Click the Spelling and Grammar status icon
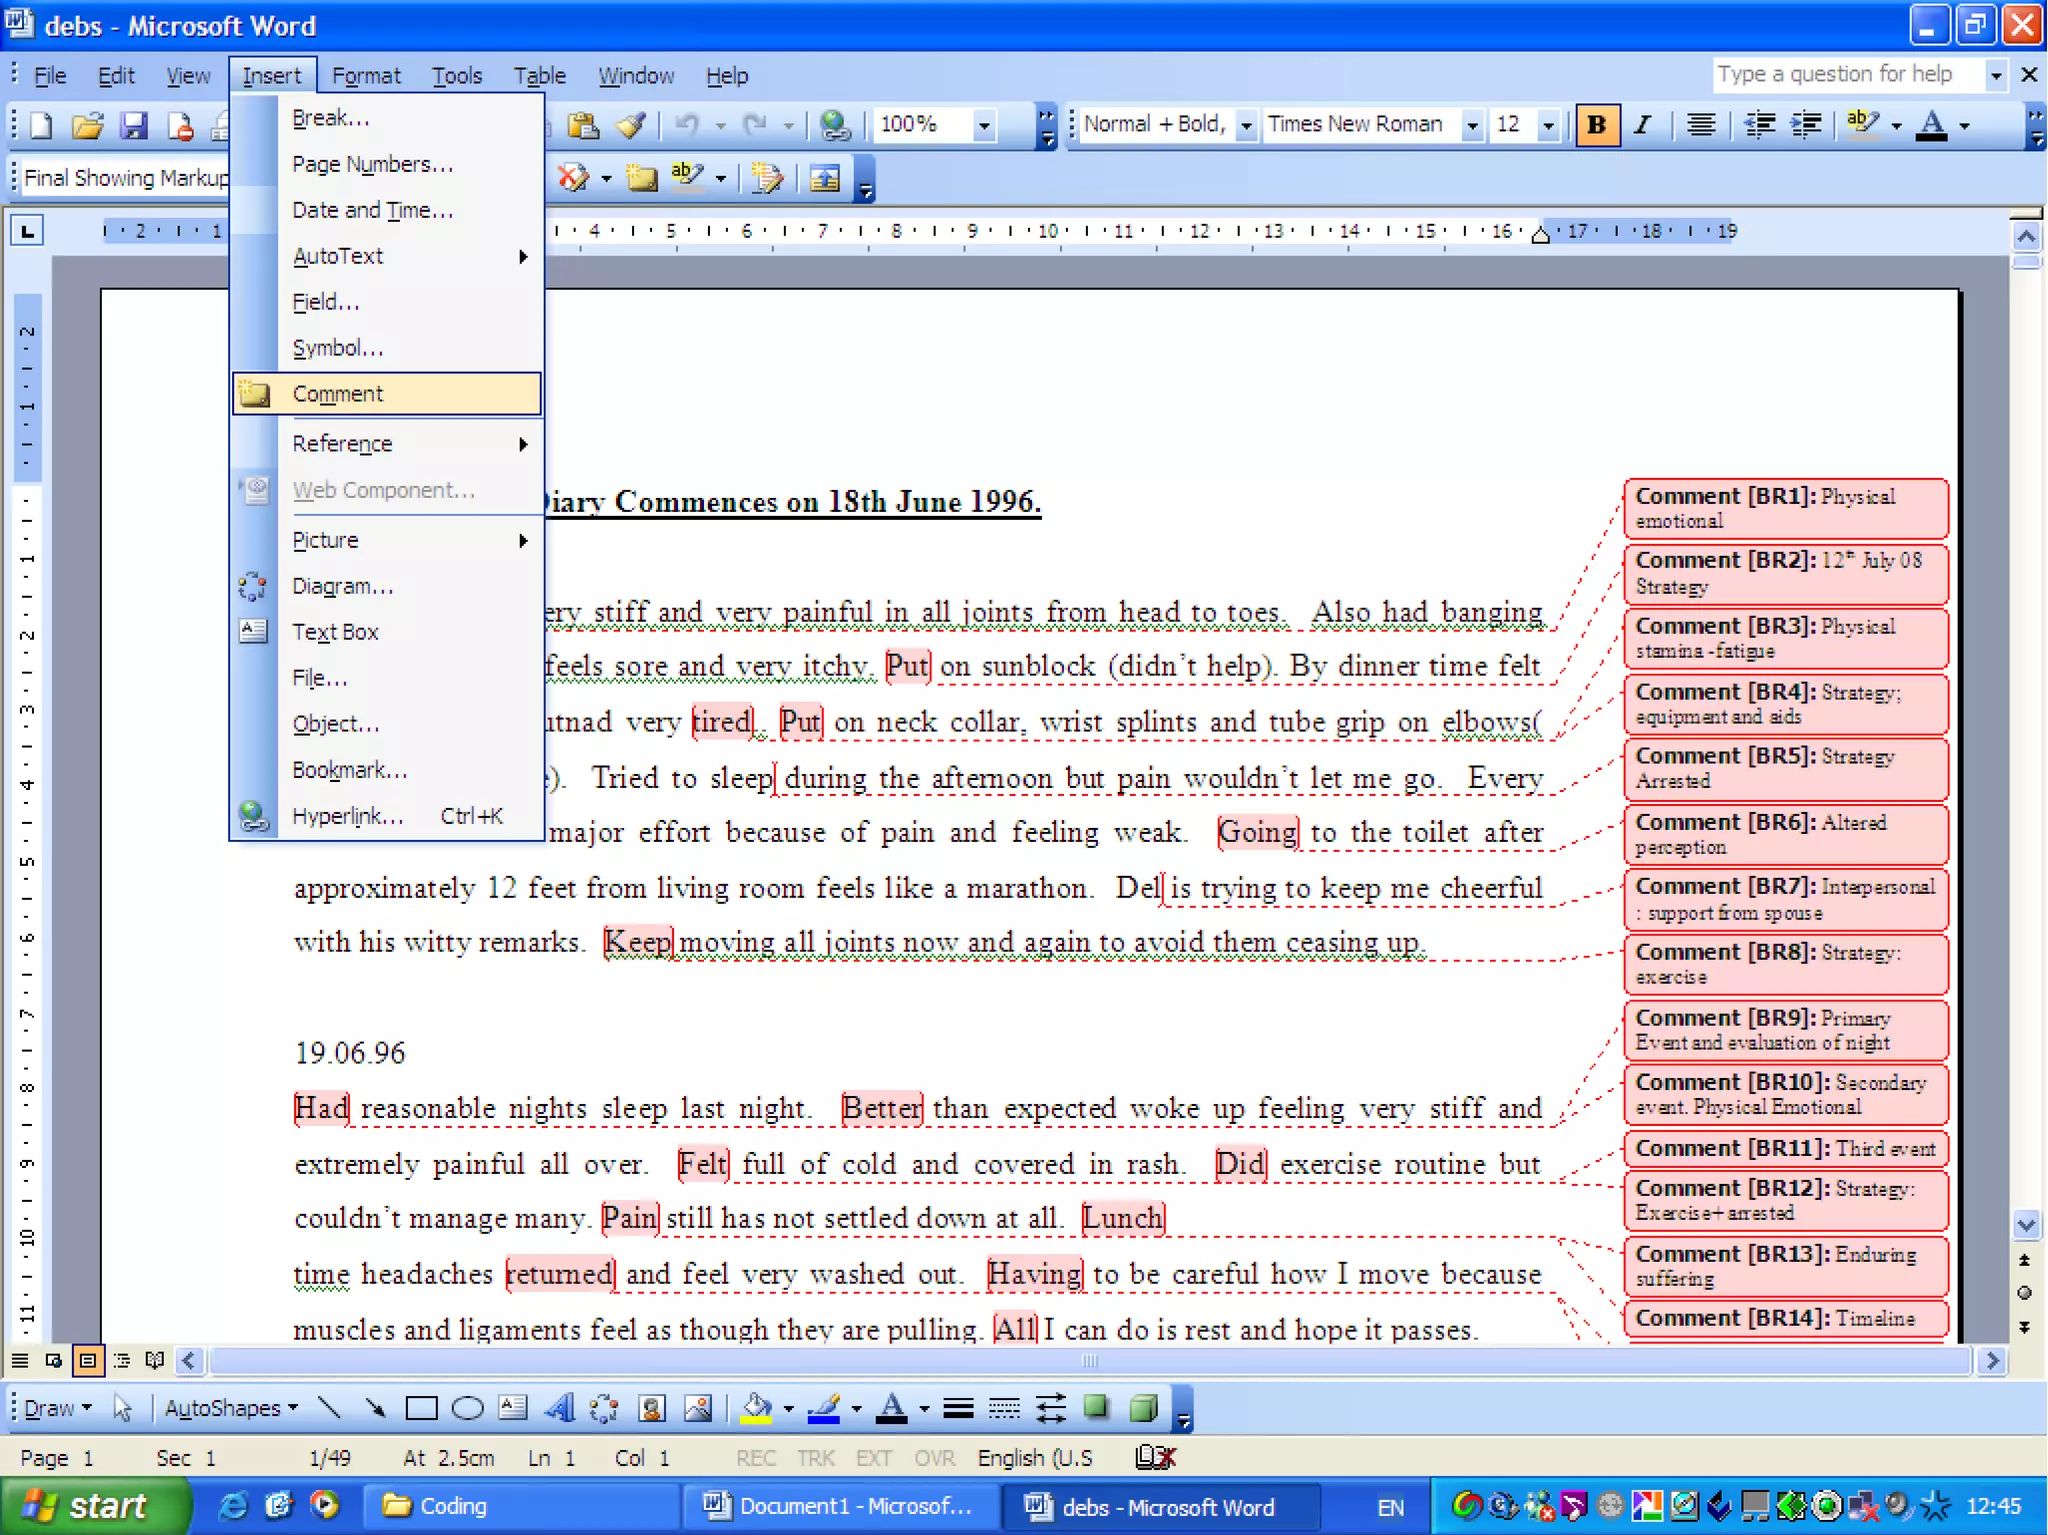The width and height of the screenshot is (2048, 1535). [1155, 1458]
